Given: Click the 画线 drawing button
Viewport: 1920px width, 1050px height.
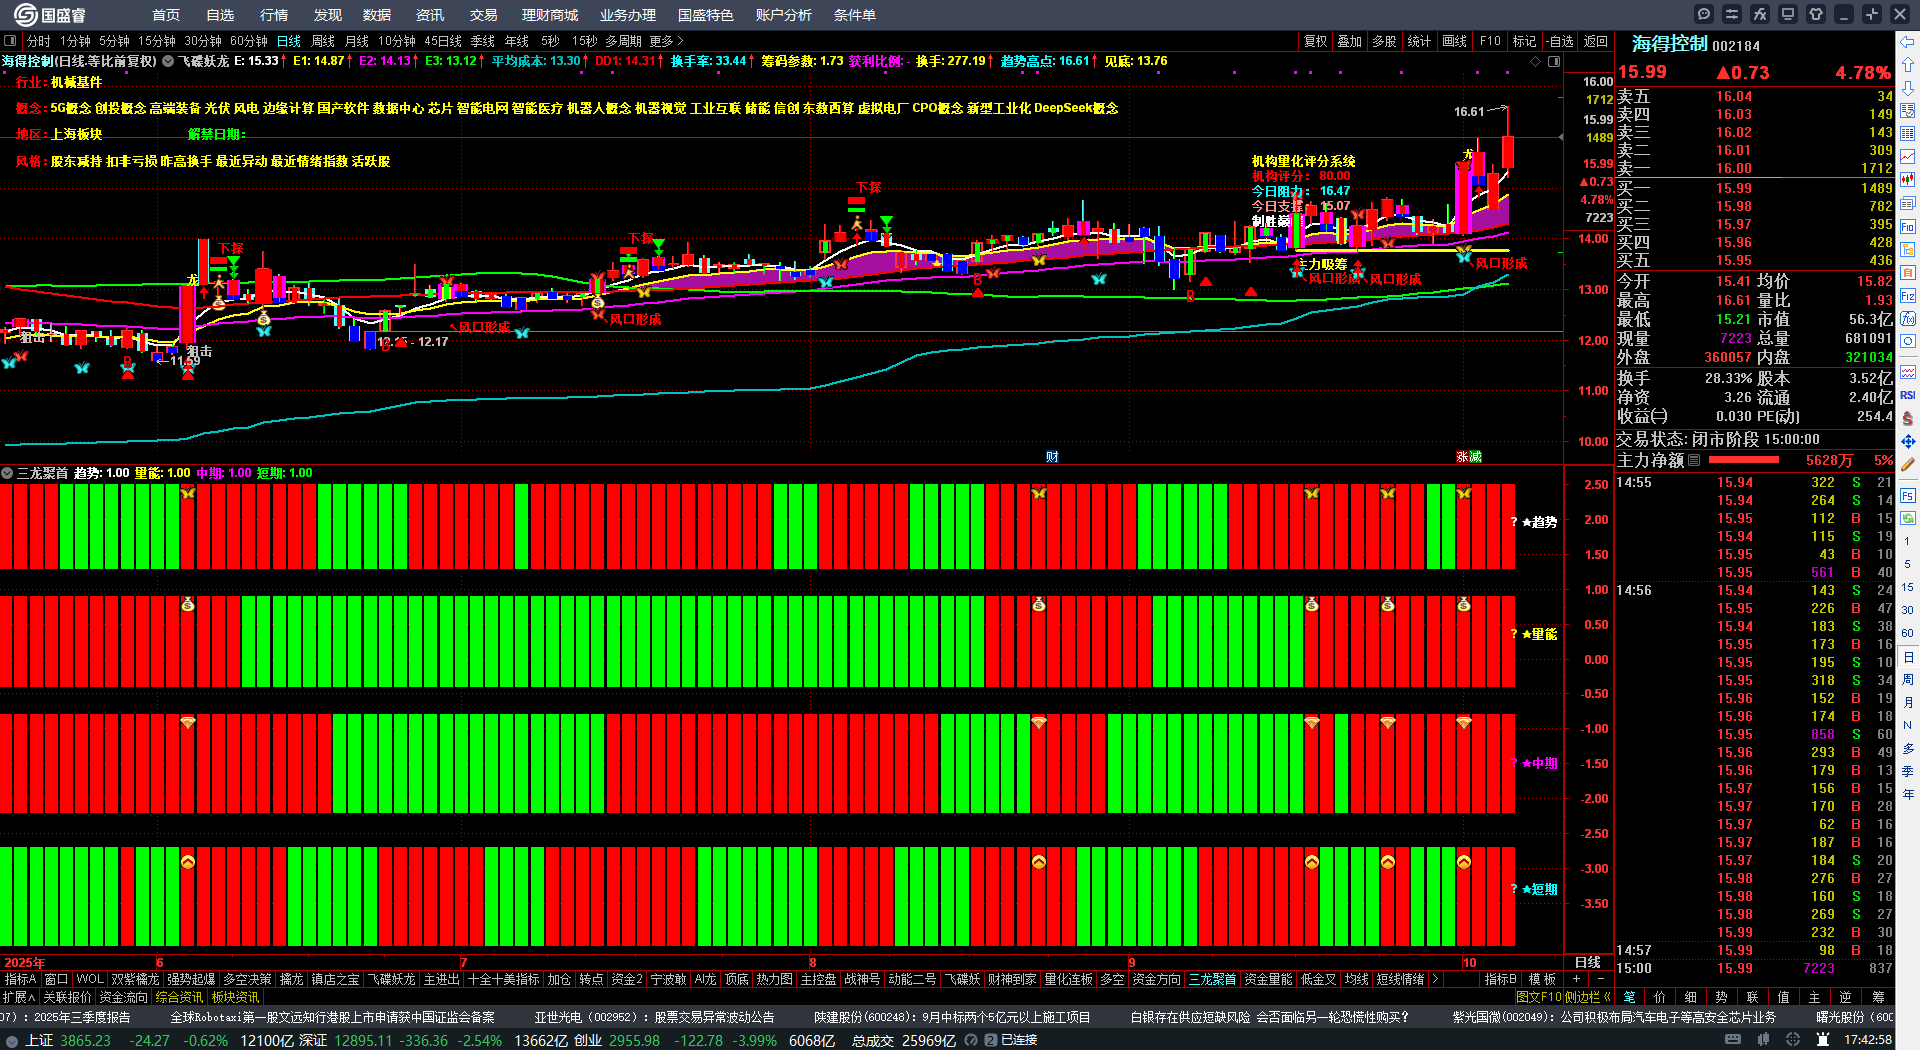Looking at the screenshot, I should tap(1455, 41).
